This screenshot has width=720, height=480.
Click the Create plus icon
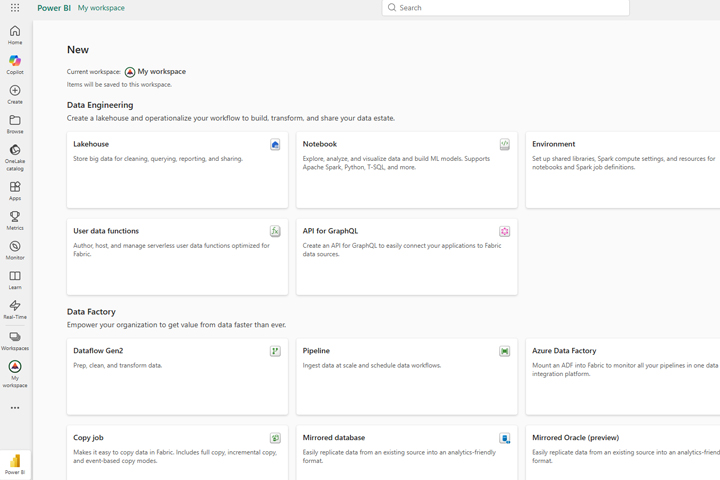[15, 95]
